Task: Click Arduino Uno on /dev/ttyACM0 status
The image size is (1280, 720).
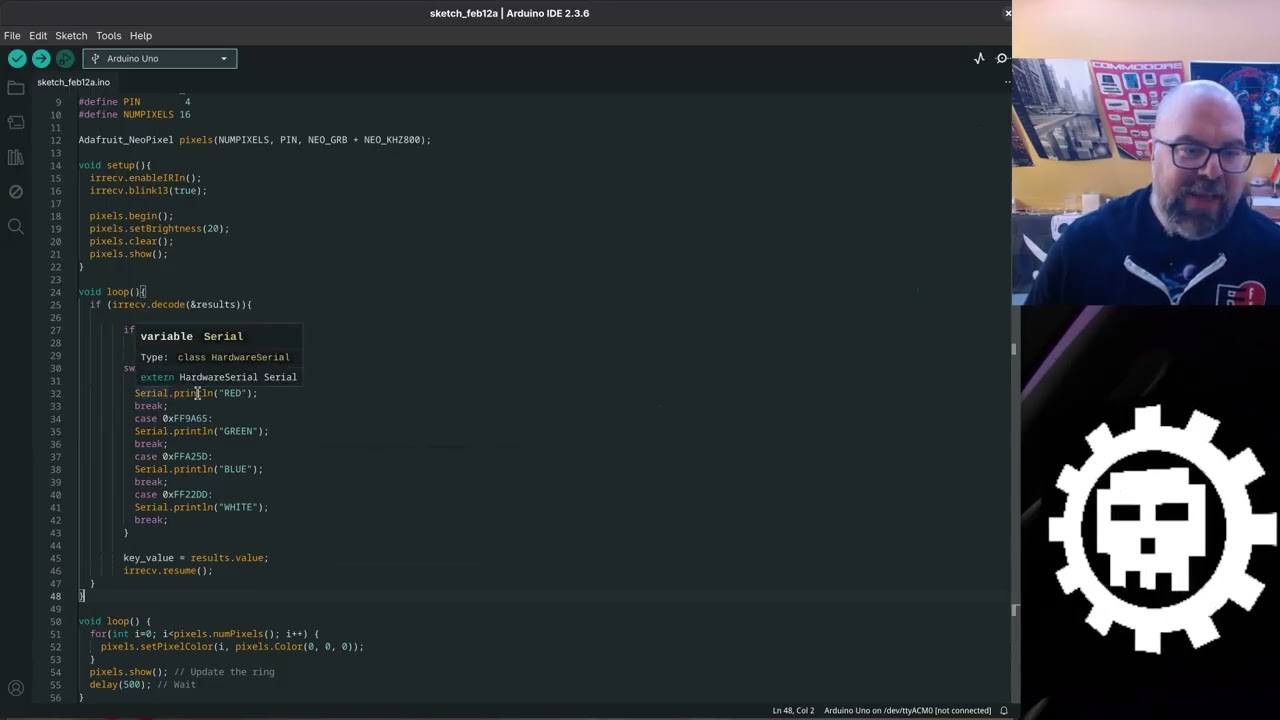Action: [x=907, y=711]
